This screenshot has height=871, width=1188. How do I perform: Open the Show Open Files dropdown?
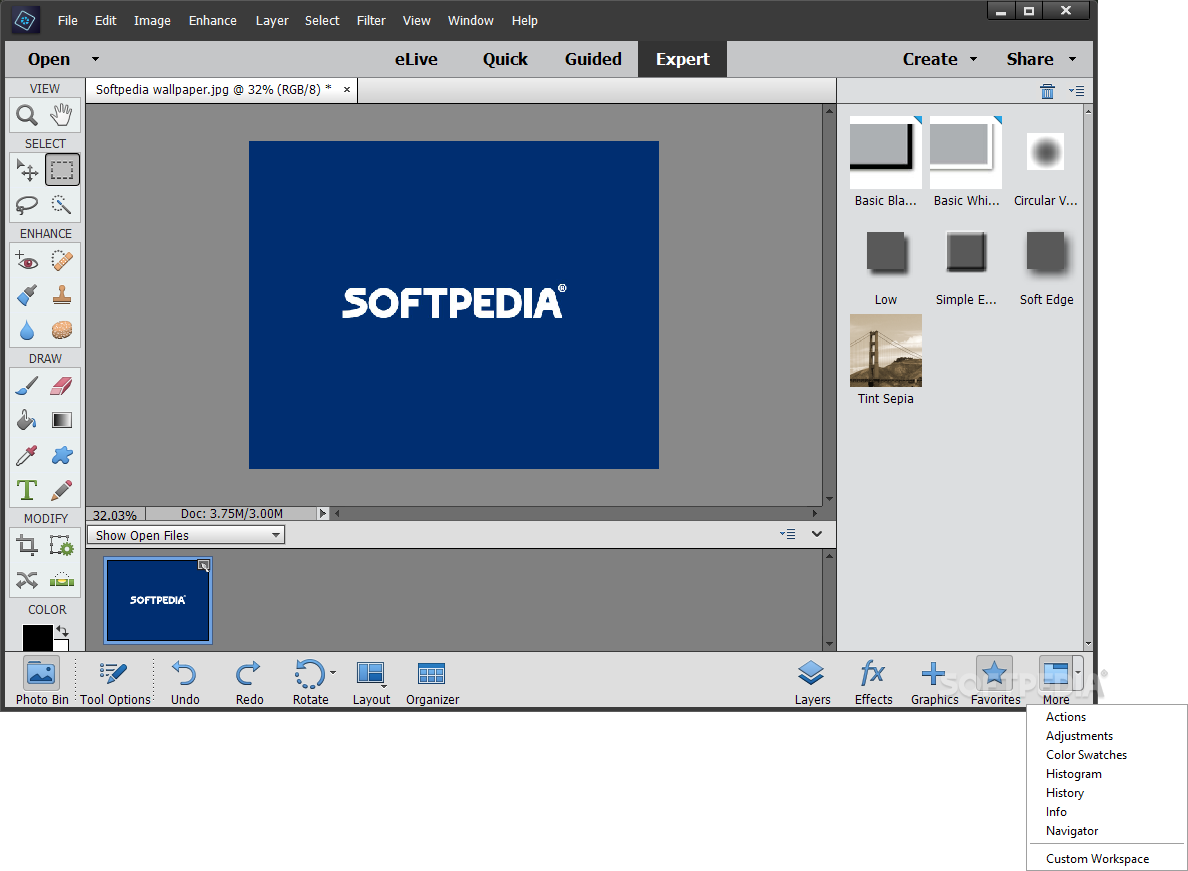click(x=186, y=535)
